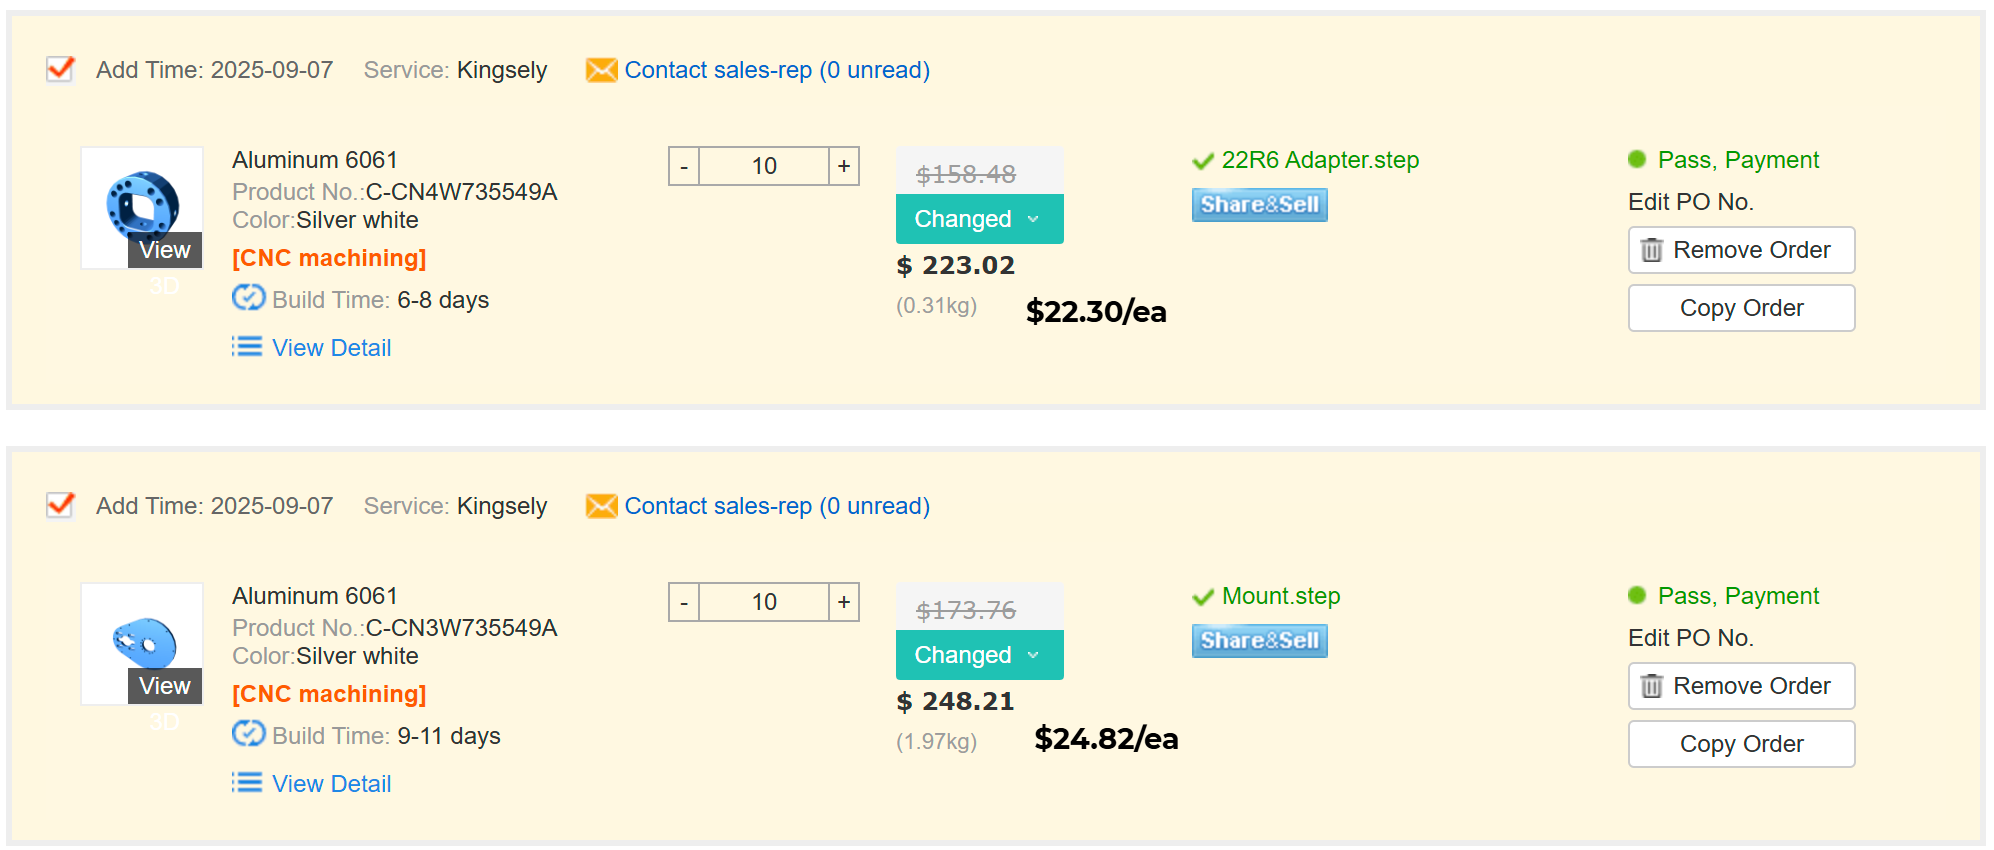
Task: Click Edit PO No. on the Mount order
Action: point(1690,638)
